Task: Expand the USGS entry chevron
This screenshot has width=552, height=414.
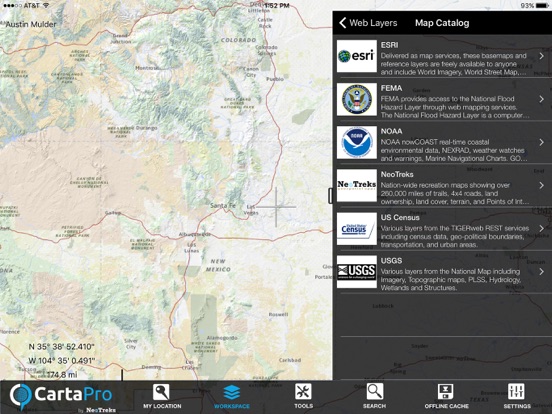Action: point(541,271)
